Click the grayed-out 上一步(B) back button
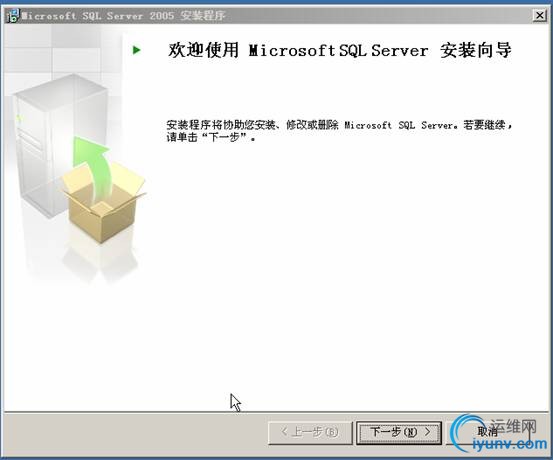 (310, 432)
